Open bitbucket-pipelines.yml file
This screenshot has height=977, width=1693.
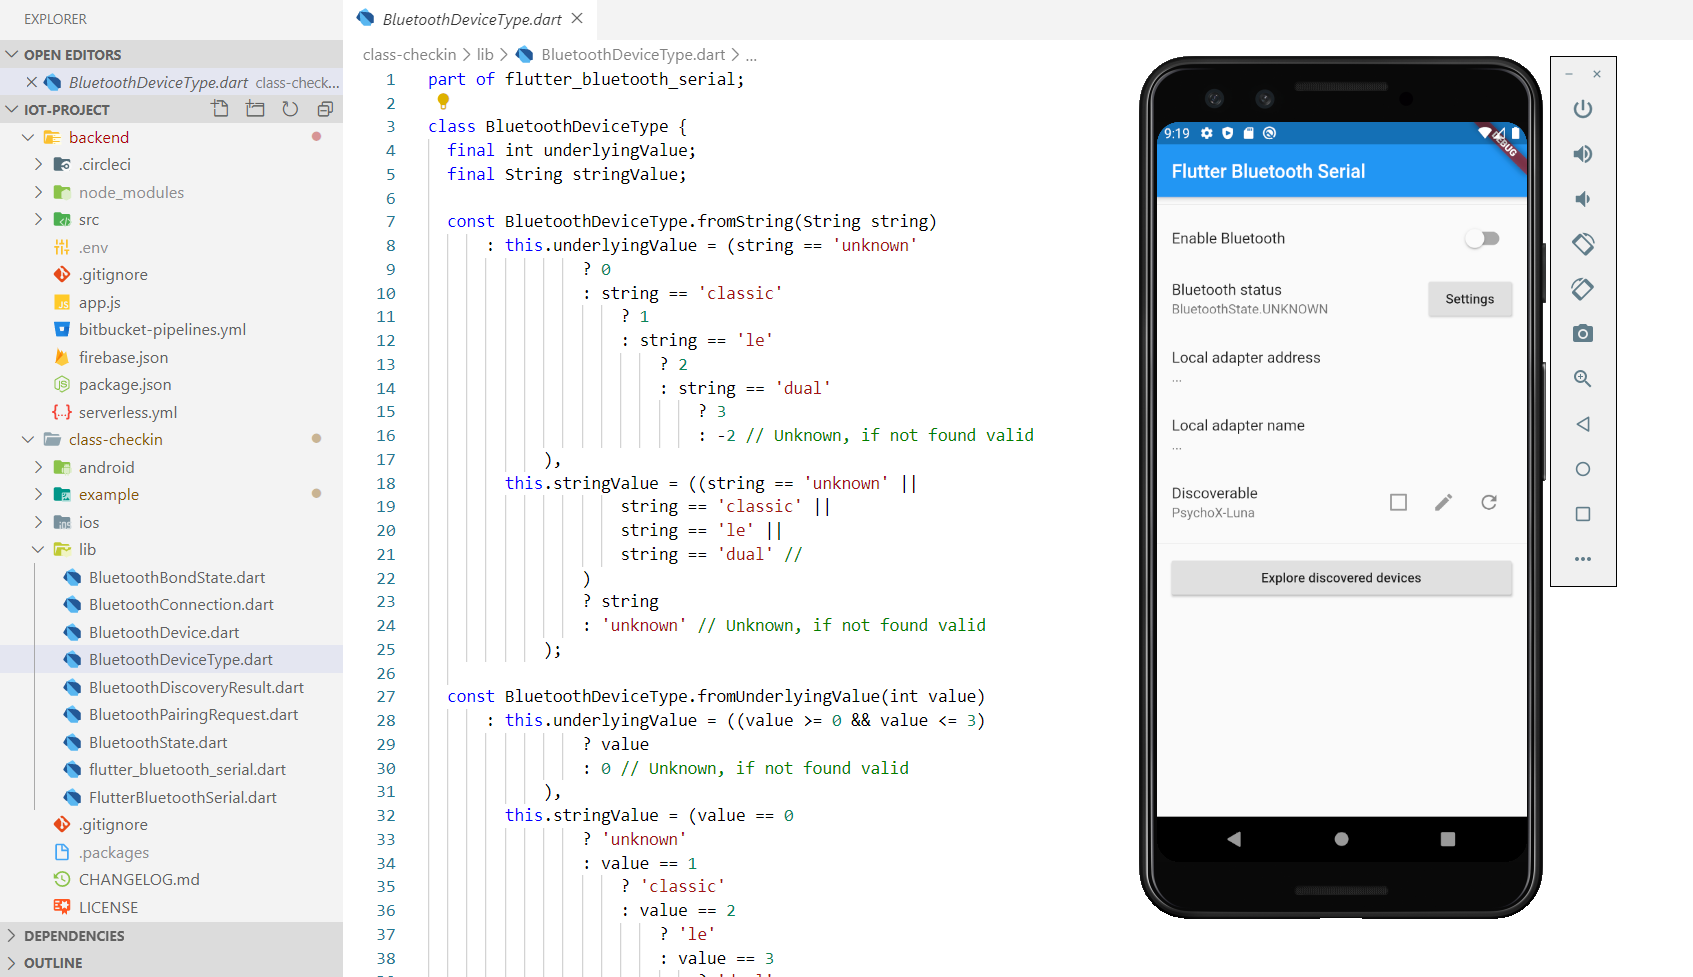tap(162, 329)
